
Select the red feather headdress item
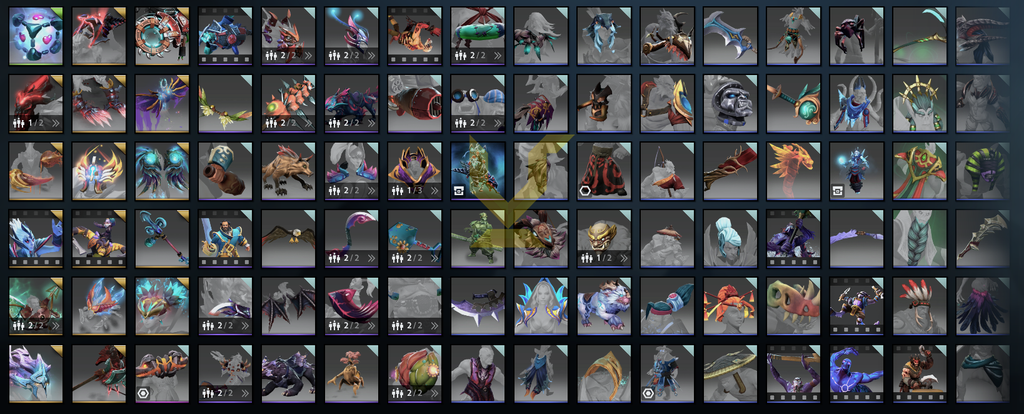pos(920,306)
